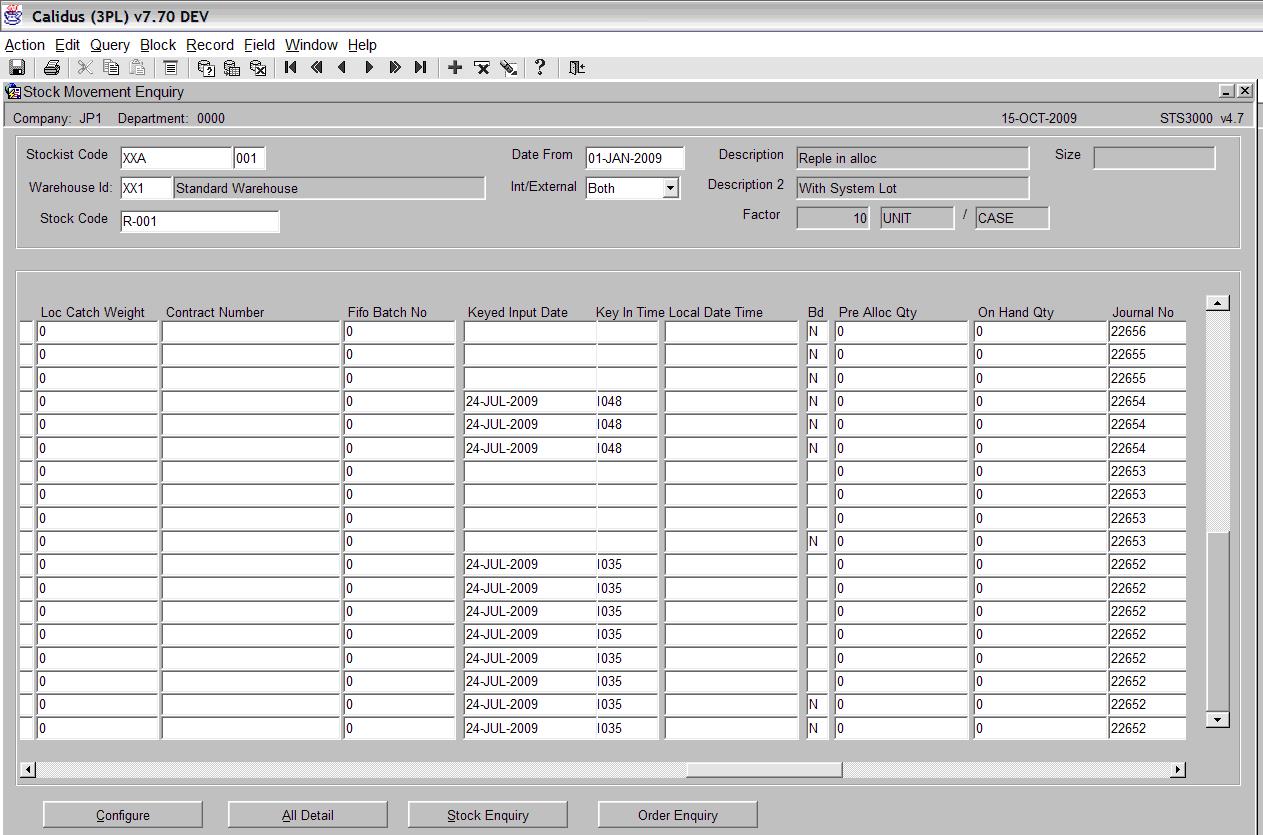Click the vertical scrollbar down arrow

1217,719
